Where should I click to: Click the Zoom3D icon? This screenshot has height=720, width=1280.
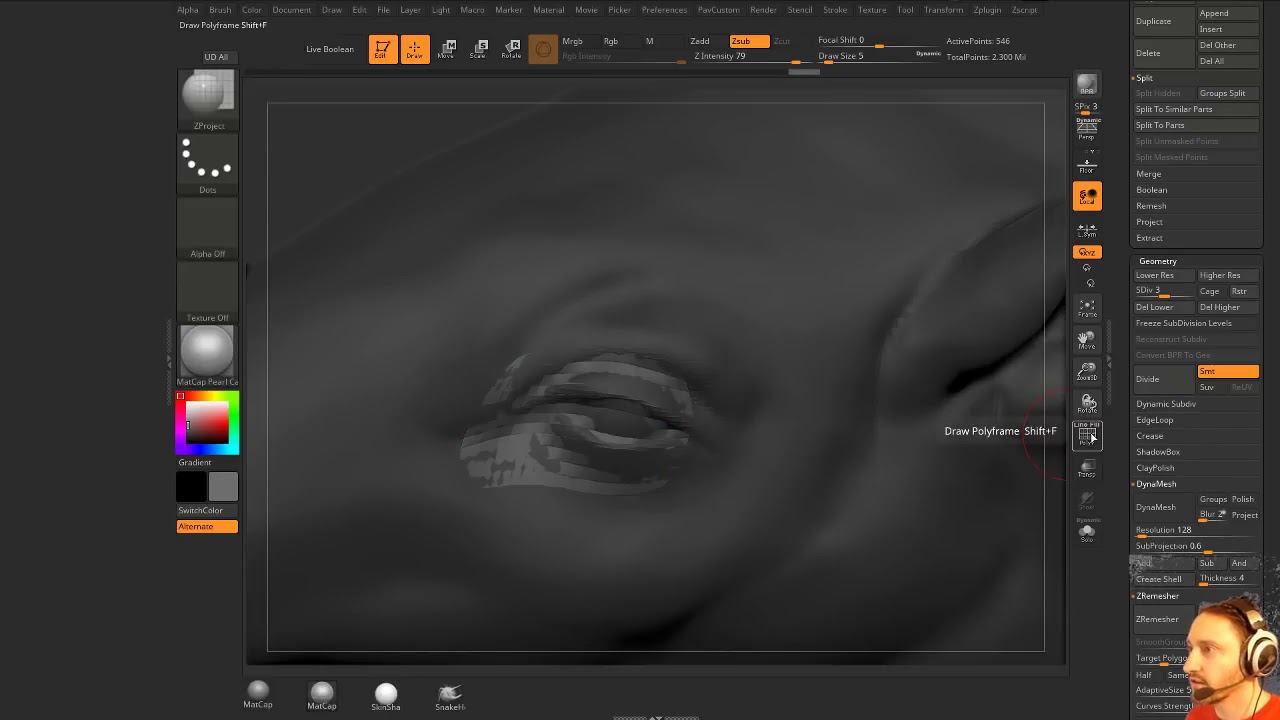1087,373
